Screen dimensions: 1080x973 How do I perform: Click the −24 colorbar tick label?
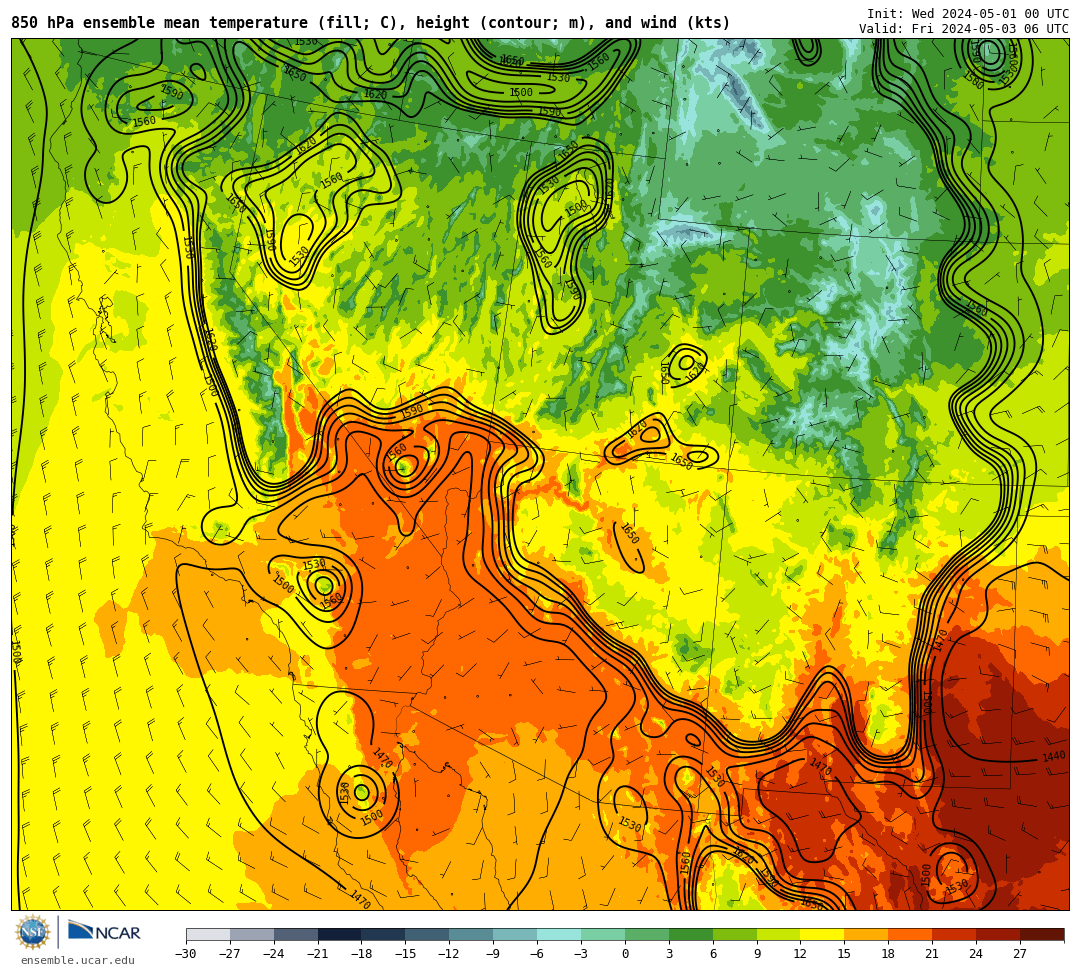274,954
